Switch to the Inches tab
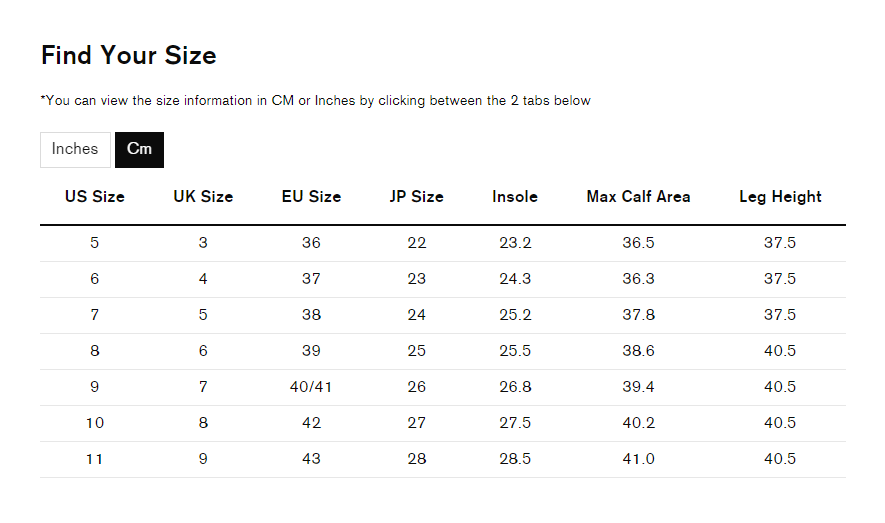885x523 pixels. coord(75,149)
